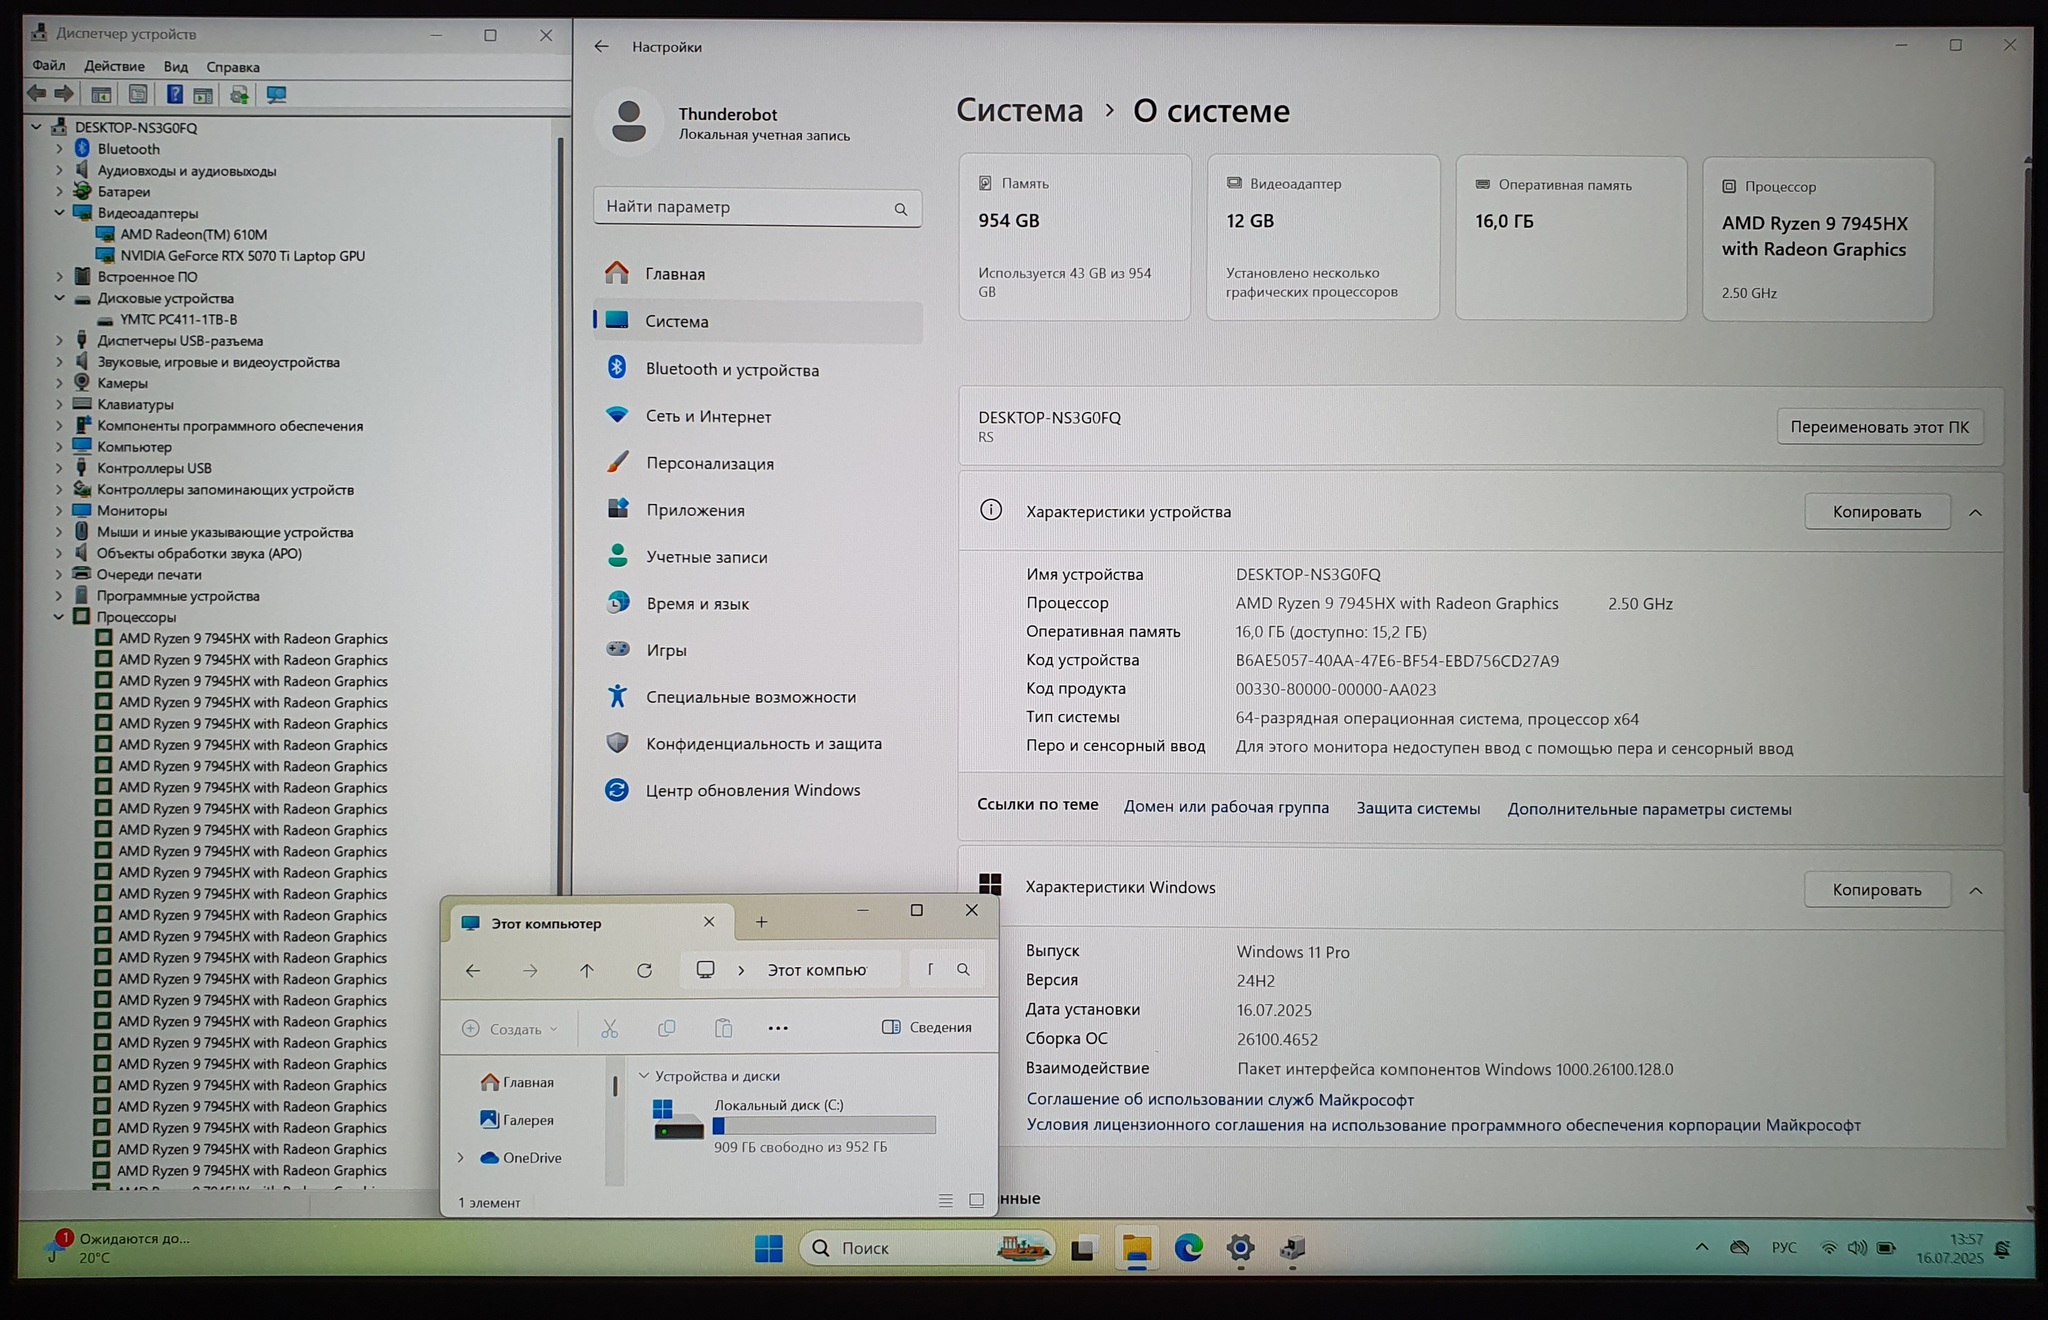
Task: Click Edge browser icon on taskbar
Action: click(1188, 1247)
